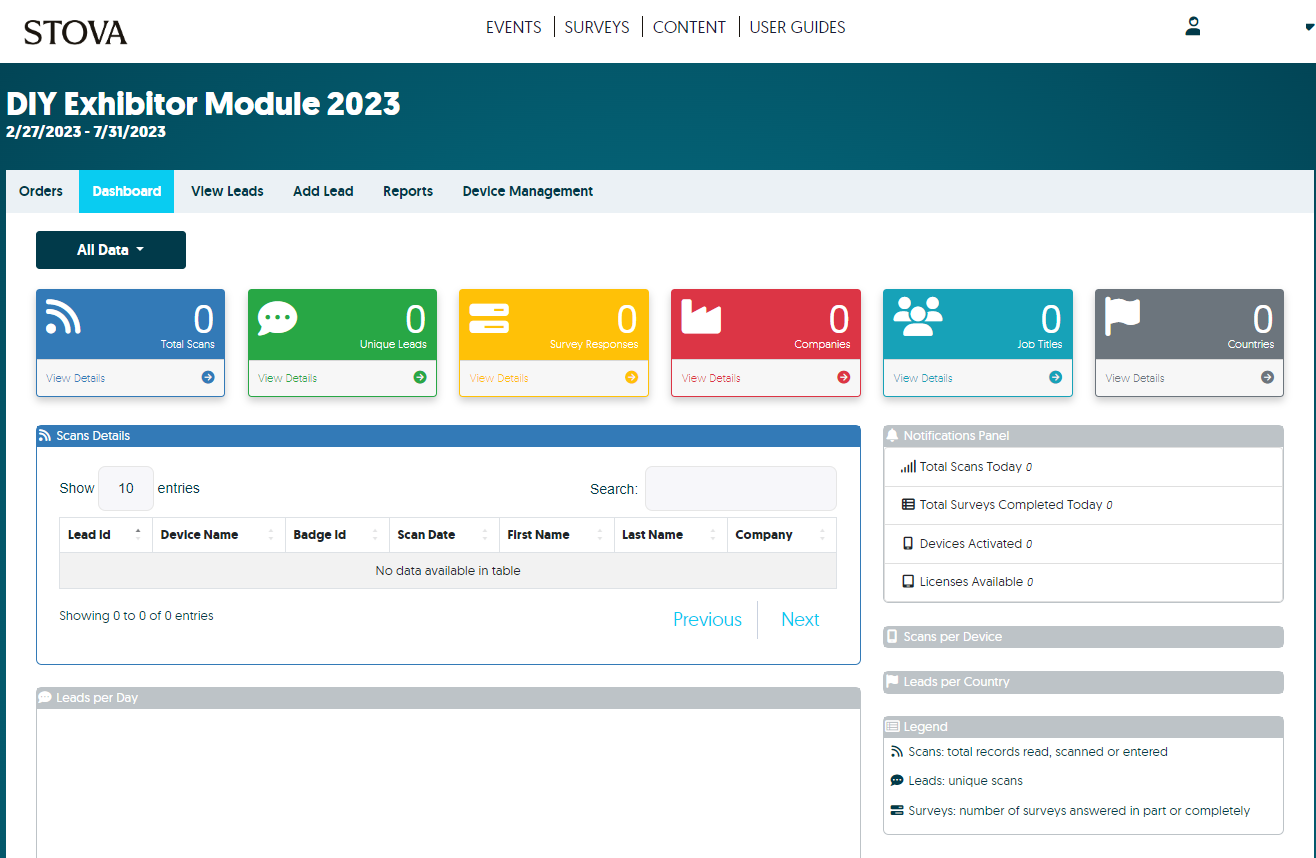Click the Legend Scans RSS icon
This screenshot has height=858, width=1316.
[x=897, y=752]
